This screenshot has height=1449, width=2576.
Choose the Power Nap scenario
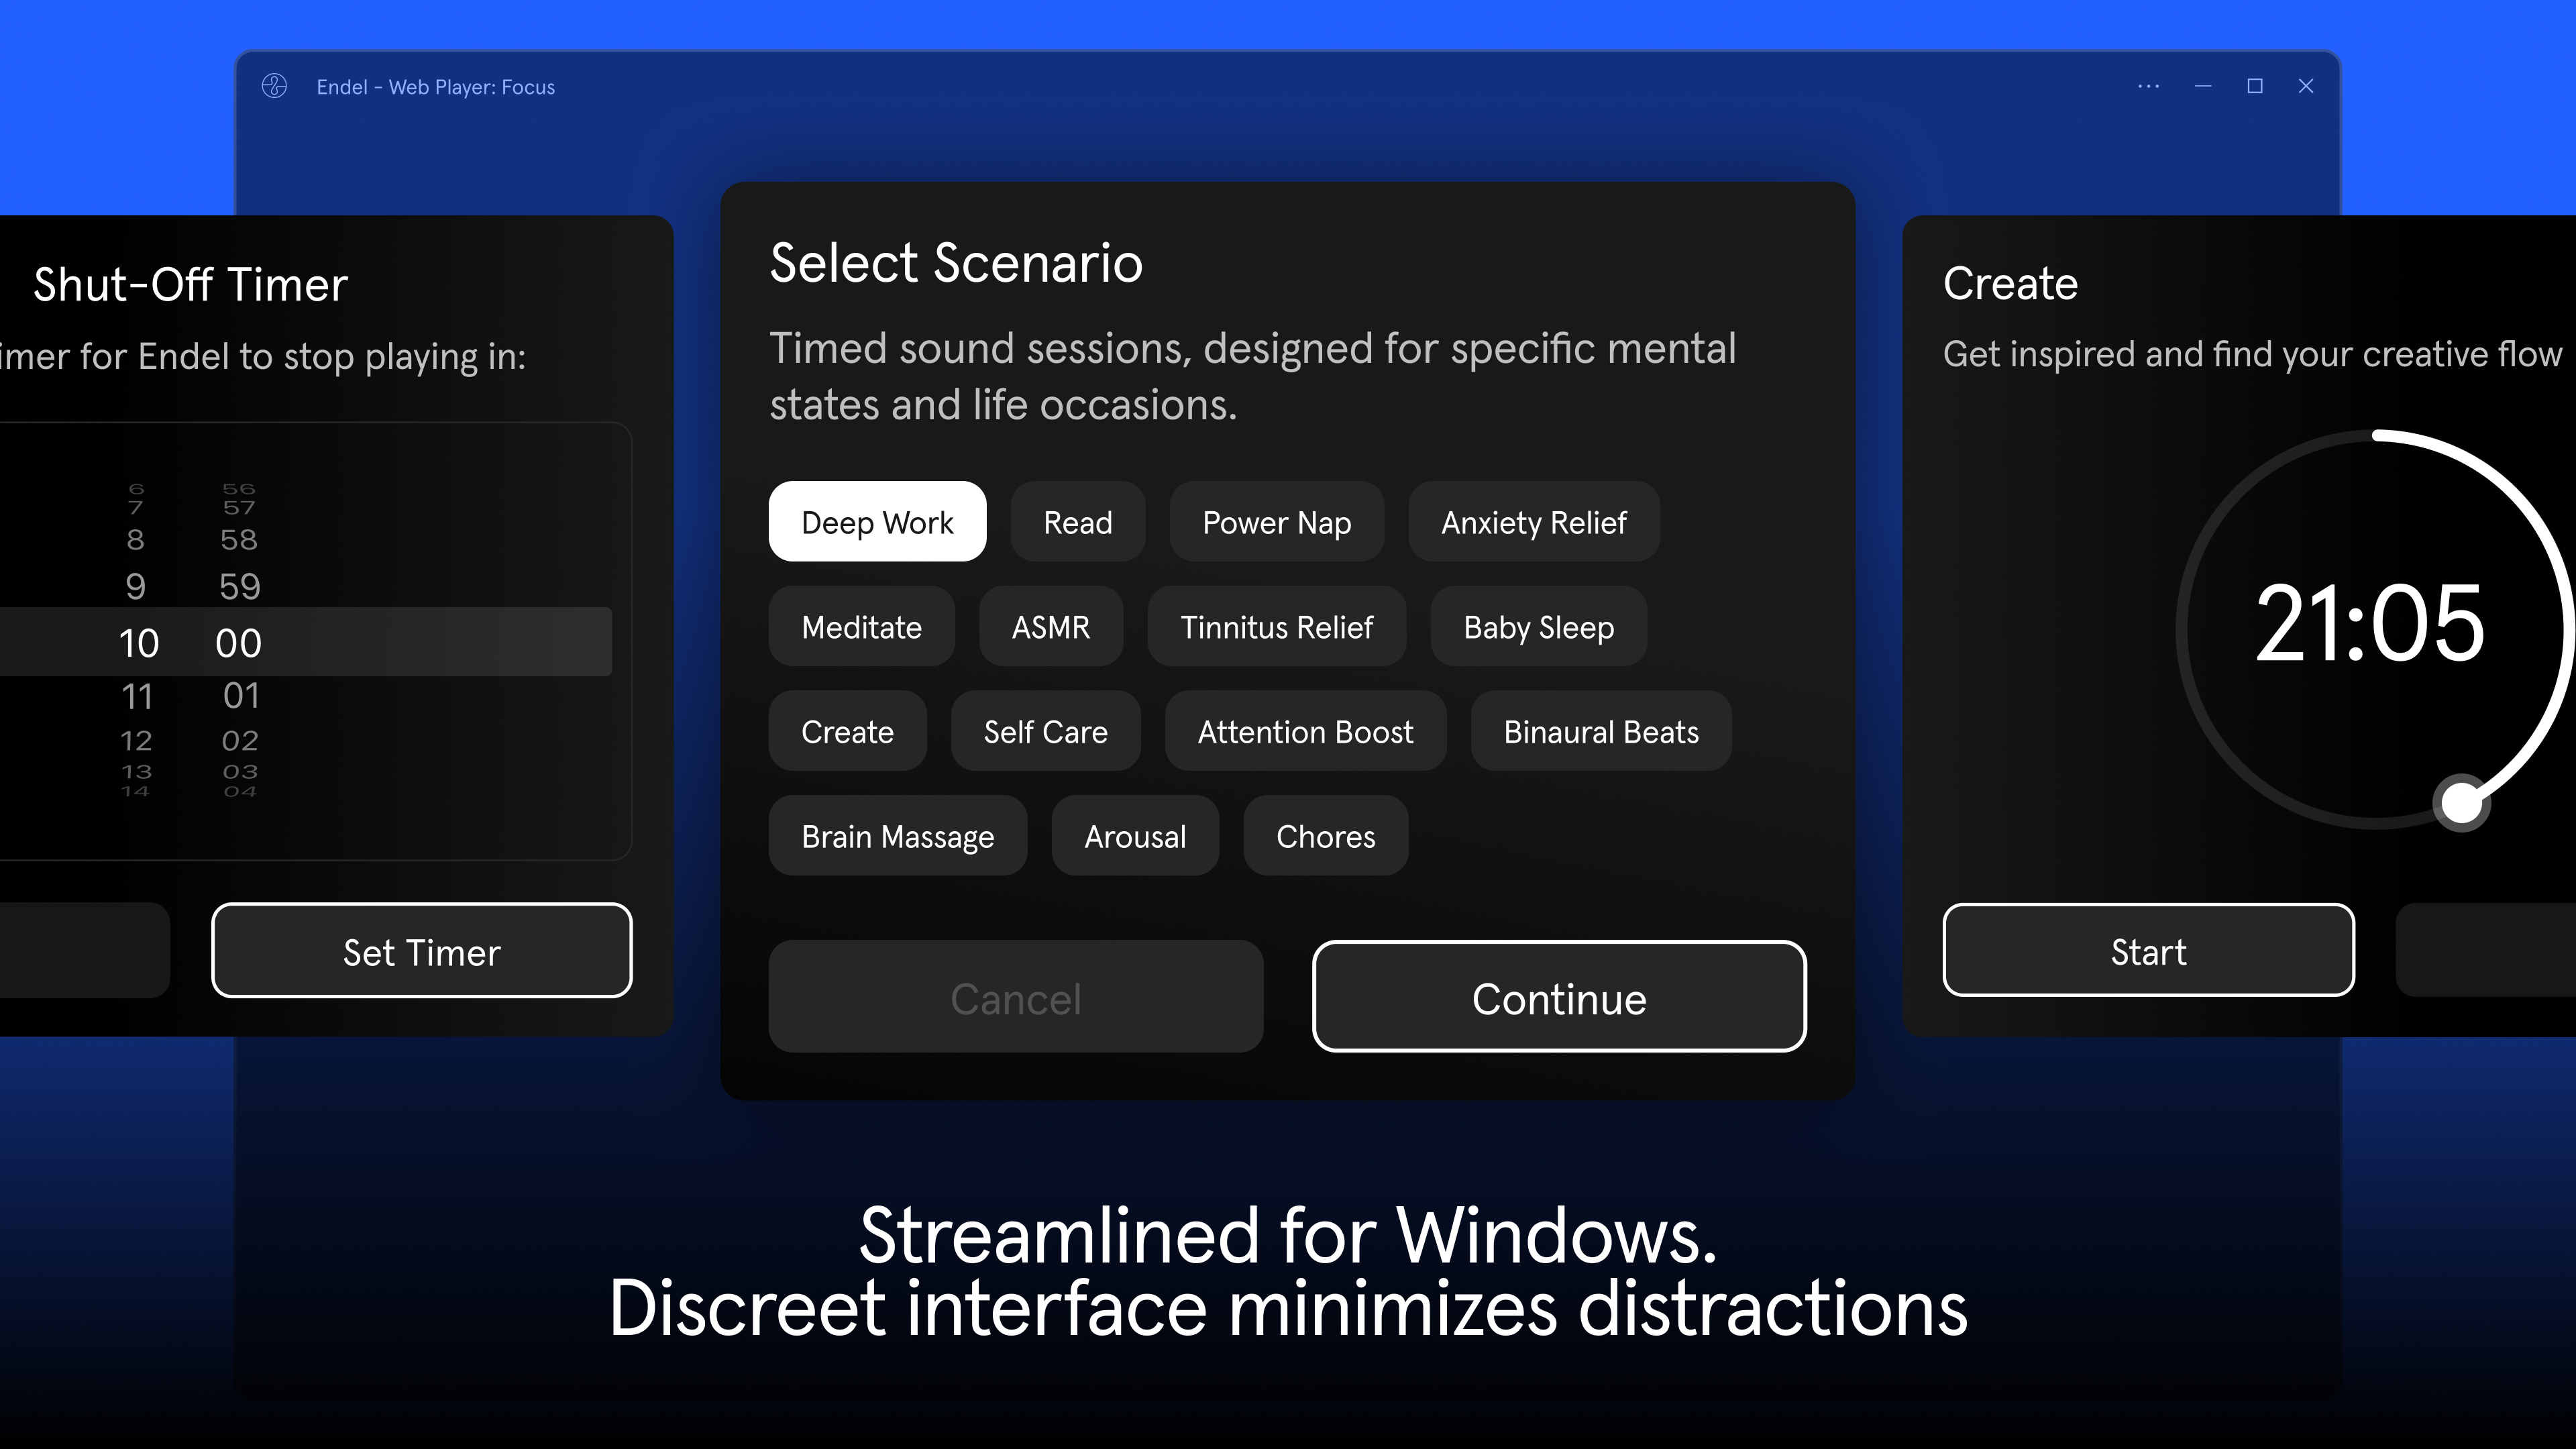pos(1276,522)
